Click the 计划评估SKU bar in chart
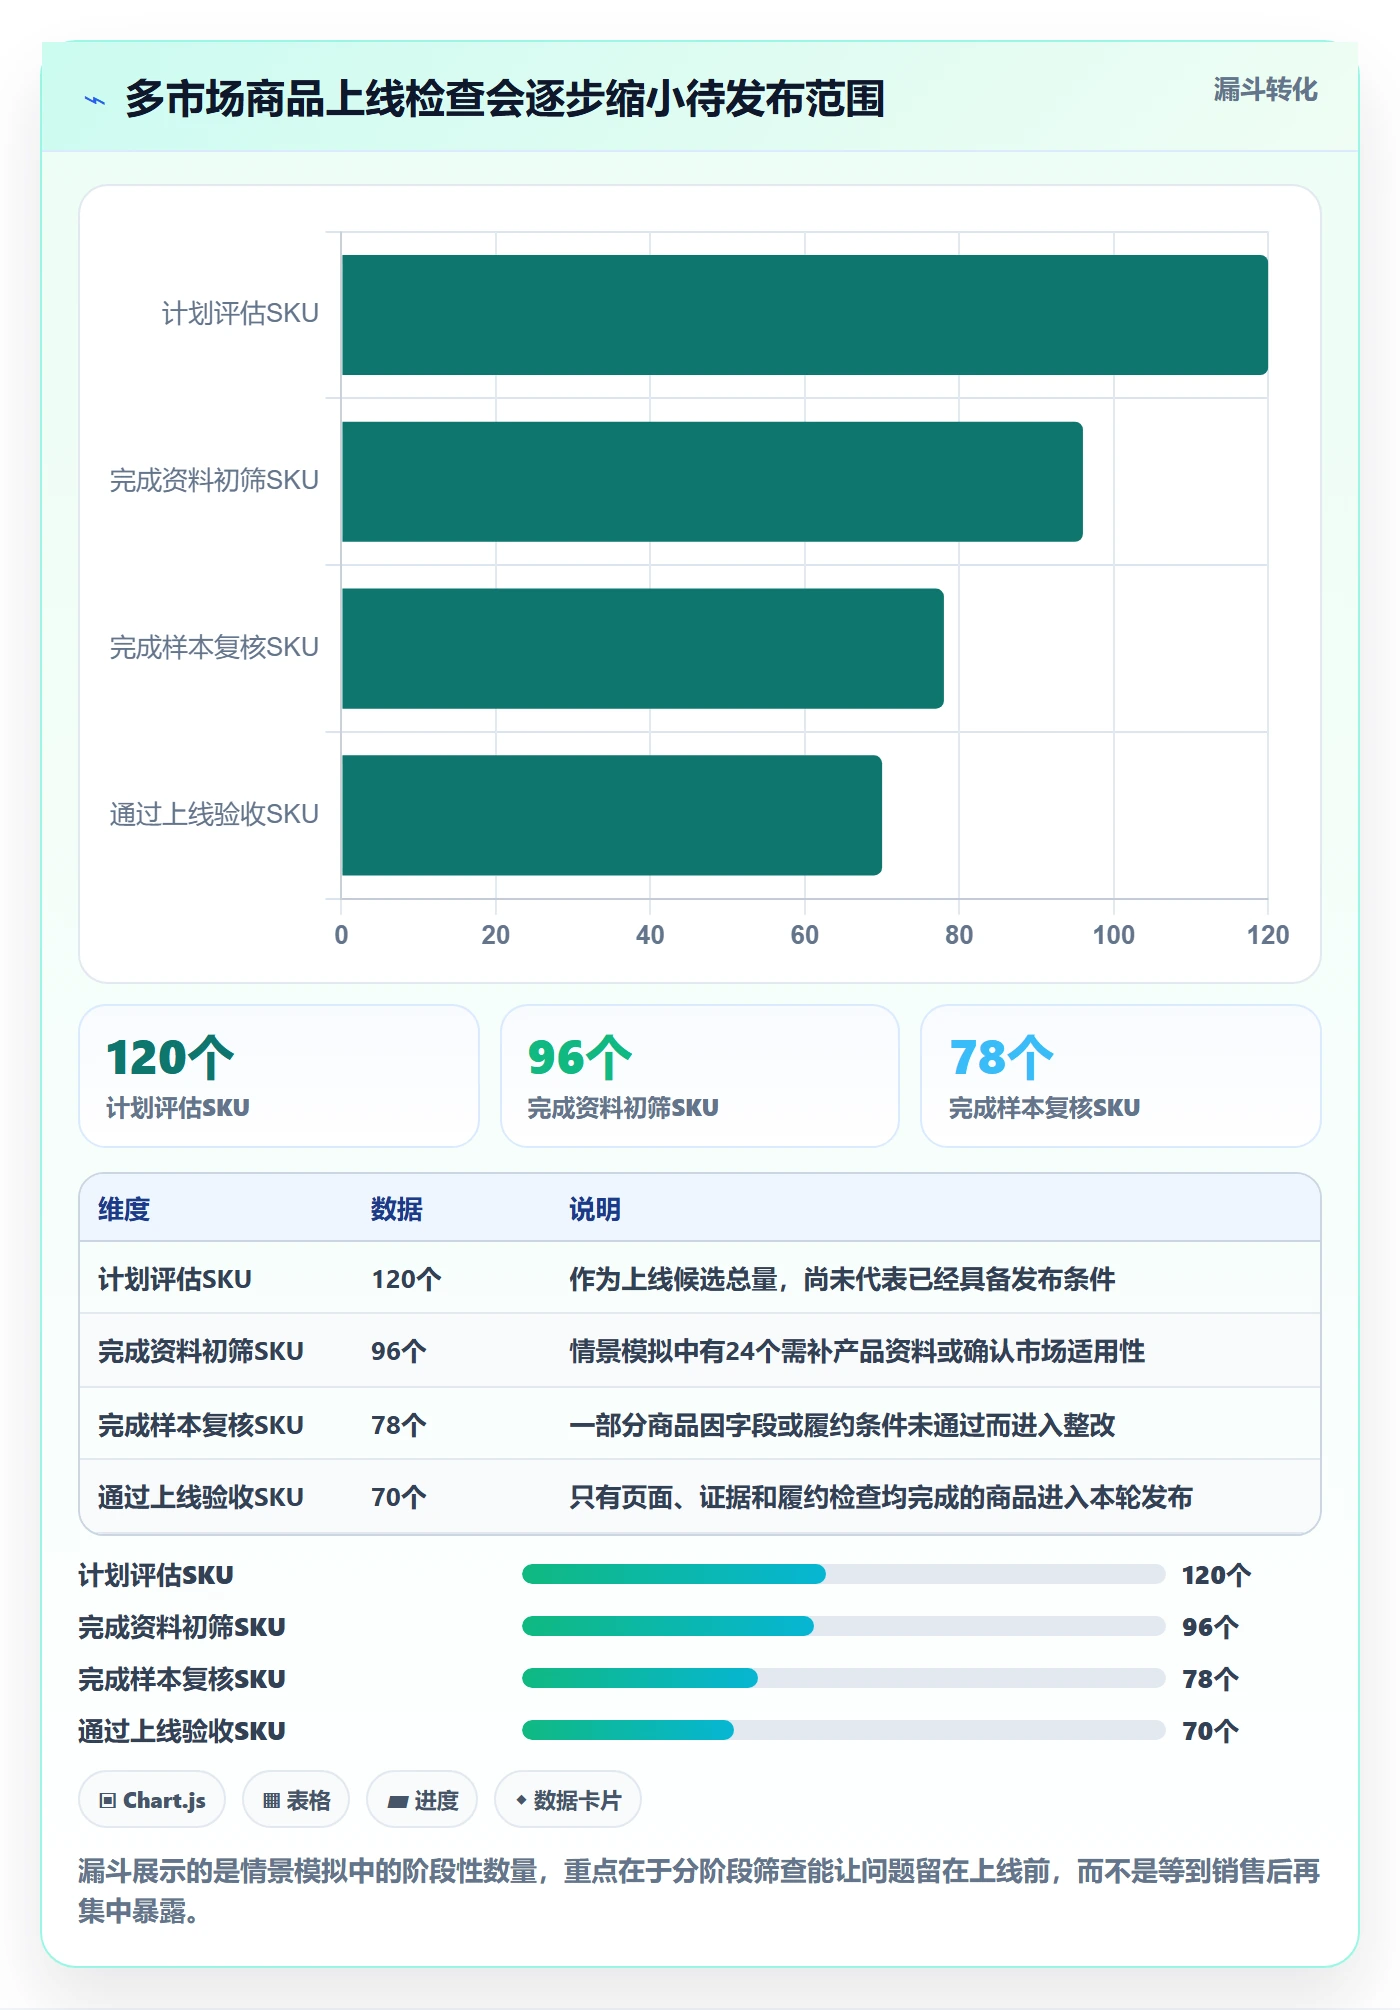The width and height of the screenshot is (1400, 2010). pos(805,315)
